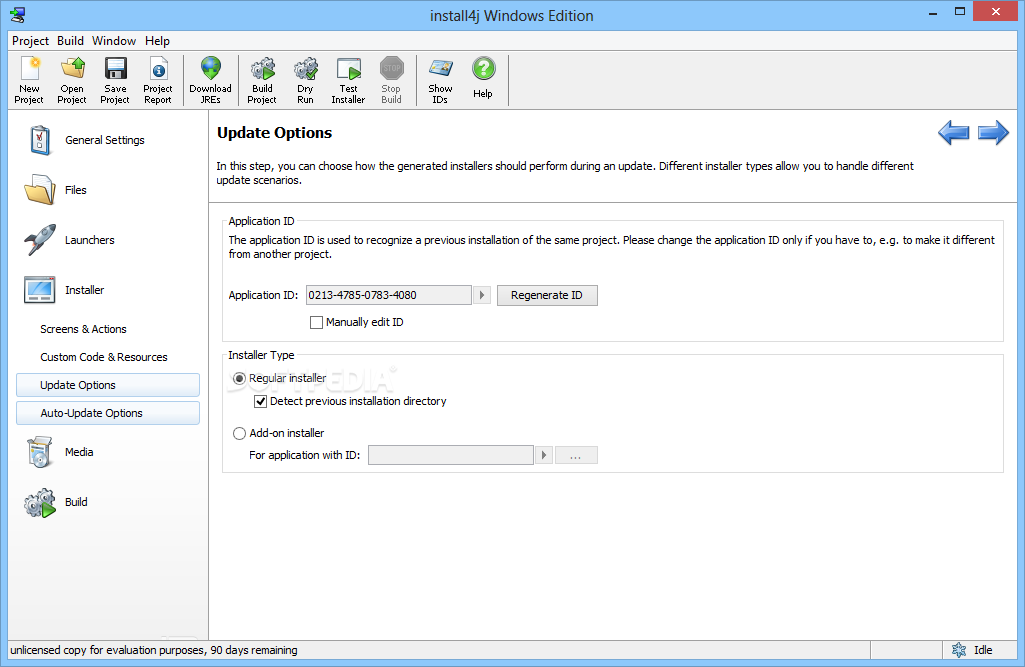
Task: Open the Project Report toolbar icon
Action: click(x=158, y=80)
